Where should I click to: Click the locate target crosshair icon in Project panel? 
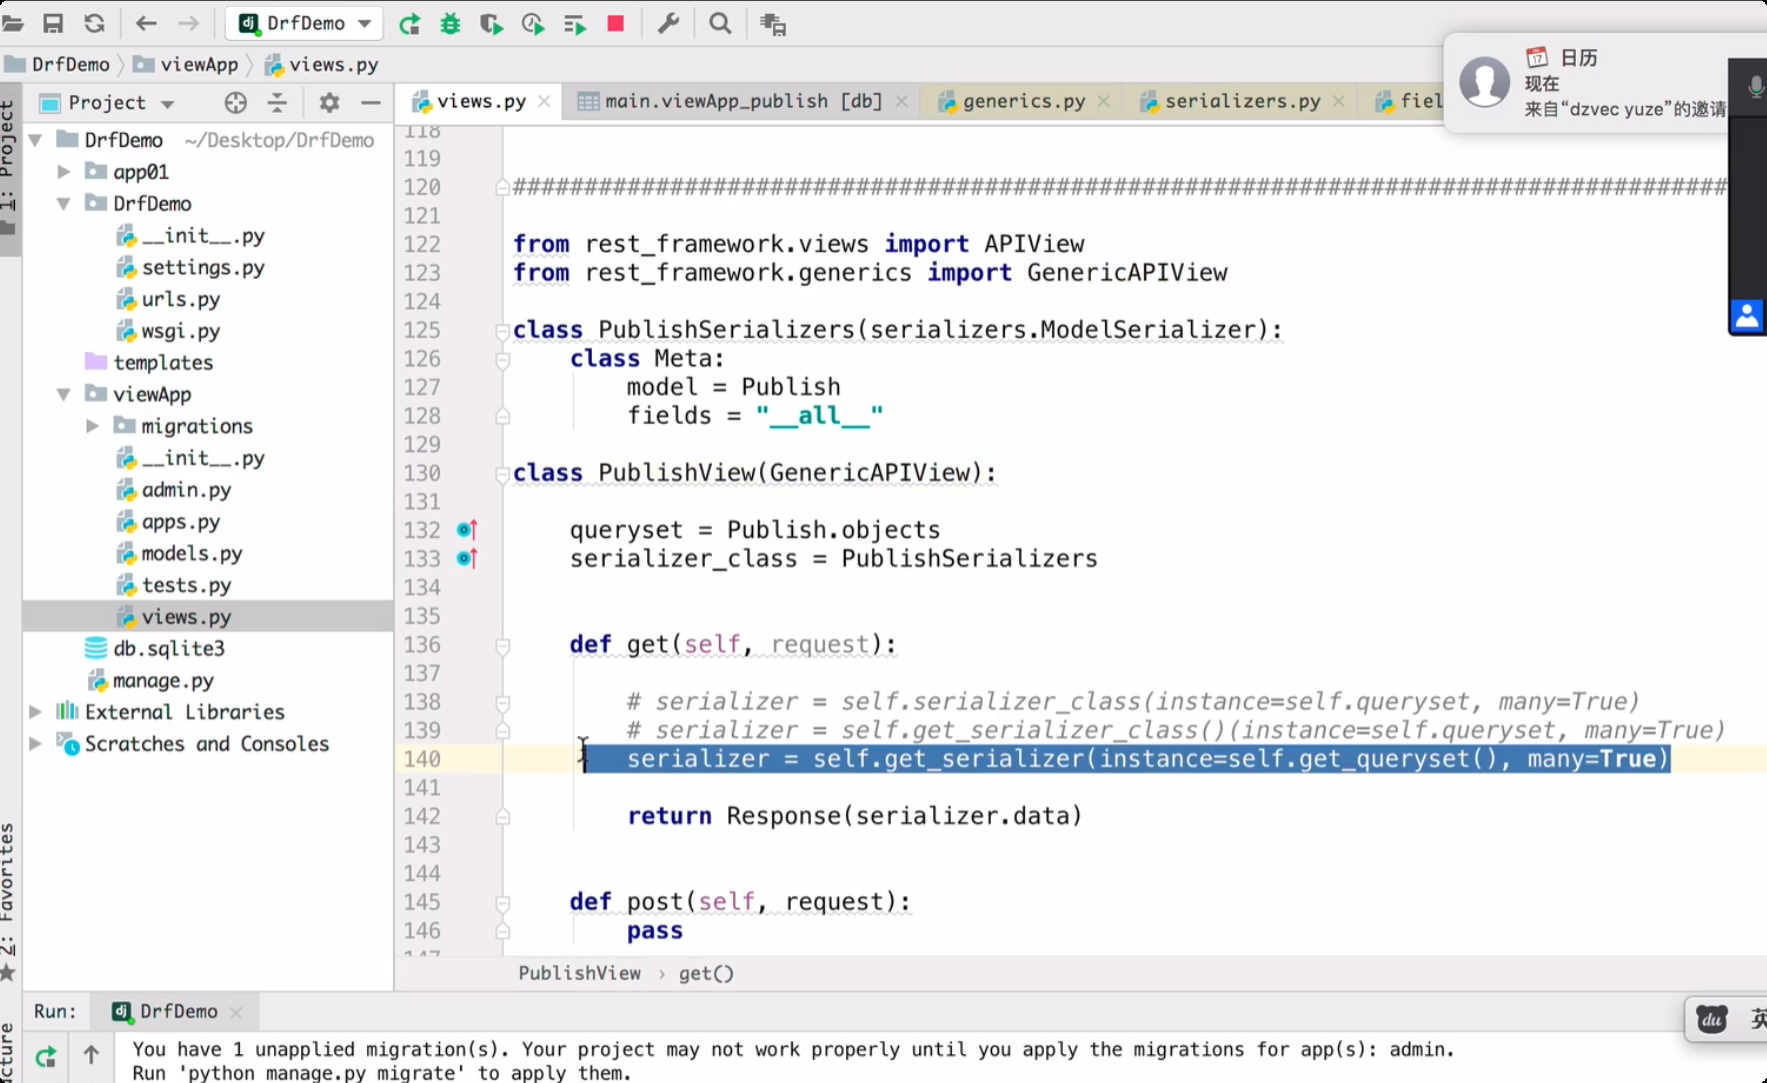point(235,102)
